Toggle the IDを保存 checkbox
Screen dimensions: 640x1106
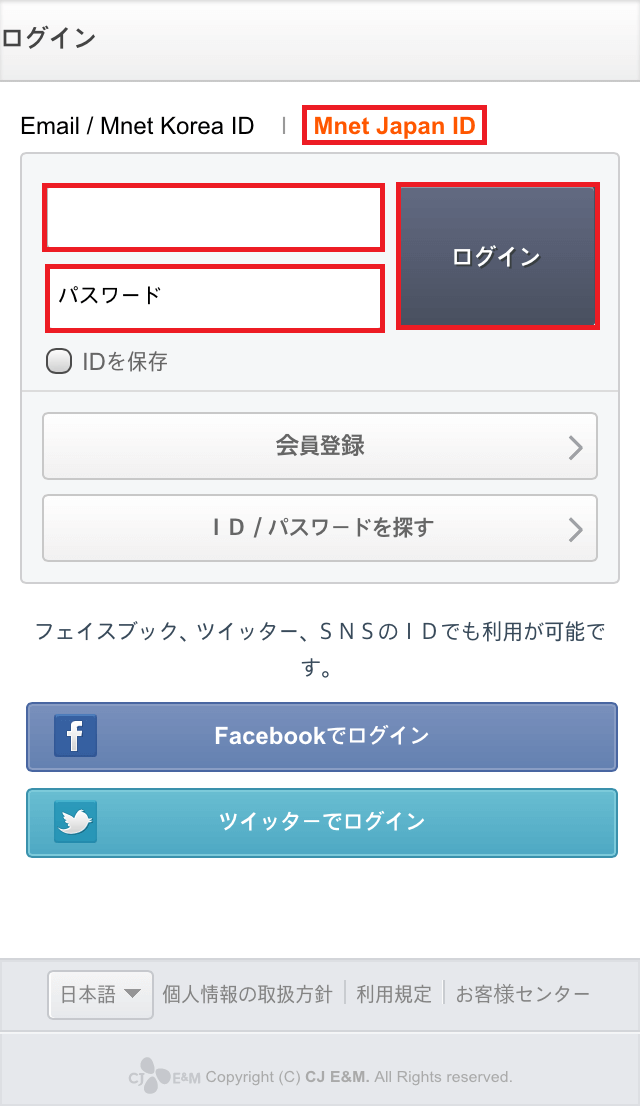coord(60,361)
